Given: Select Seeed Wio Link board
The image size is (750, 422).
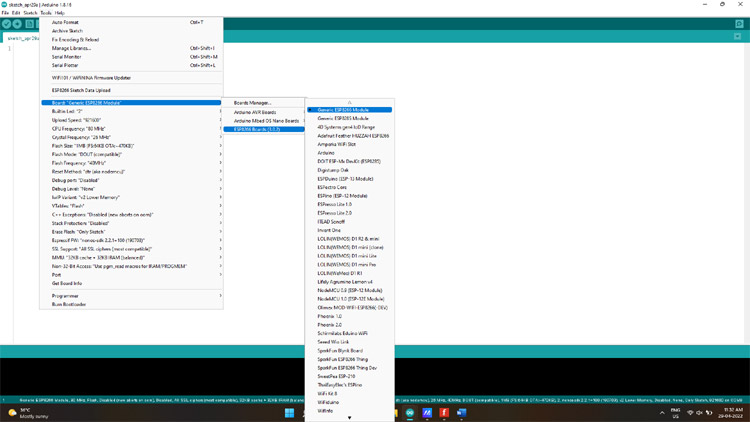Looking at the screenshot, I should tap(349, 342).
